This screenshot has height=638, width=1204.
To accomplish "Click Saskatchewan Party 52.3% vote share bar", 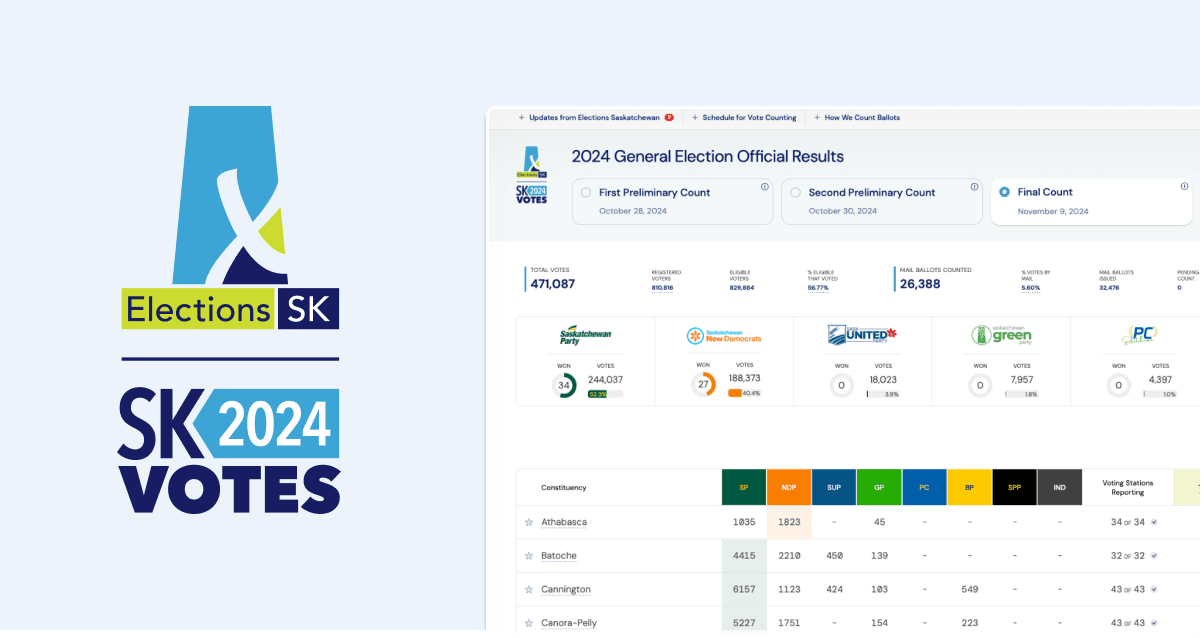I will (x=605, y=394).
